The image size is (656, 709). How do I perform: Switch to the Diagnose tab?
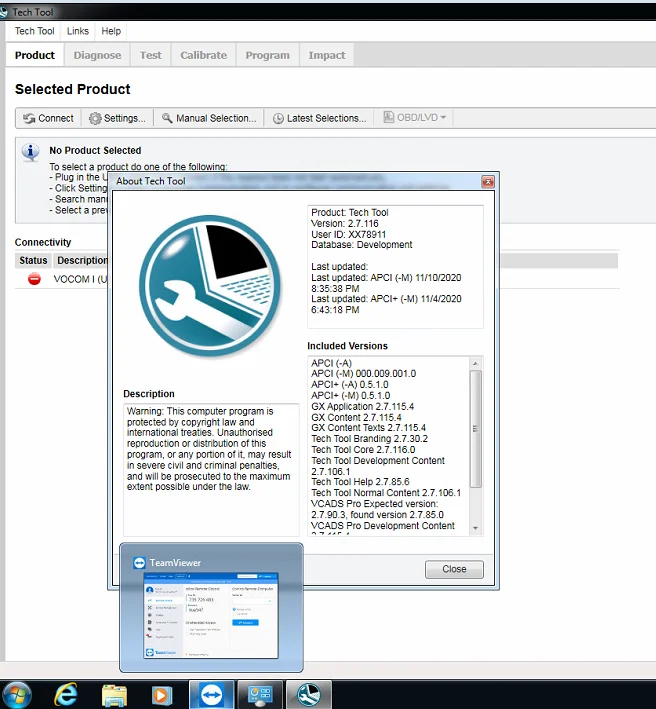coord(97,55)
